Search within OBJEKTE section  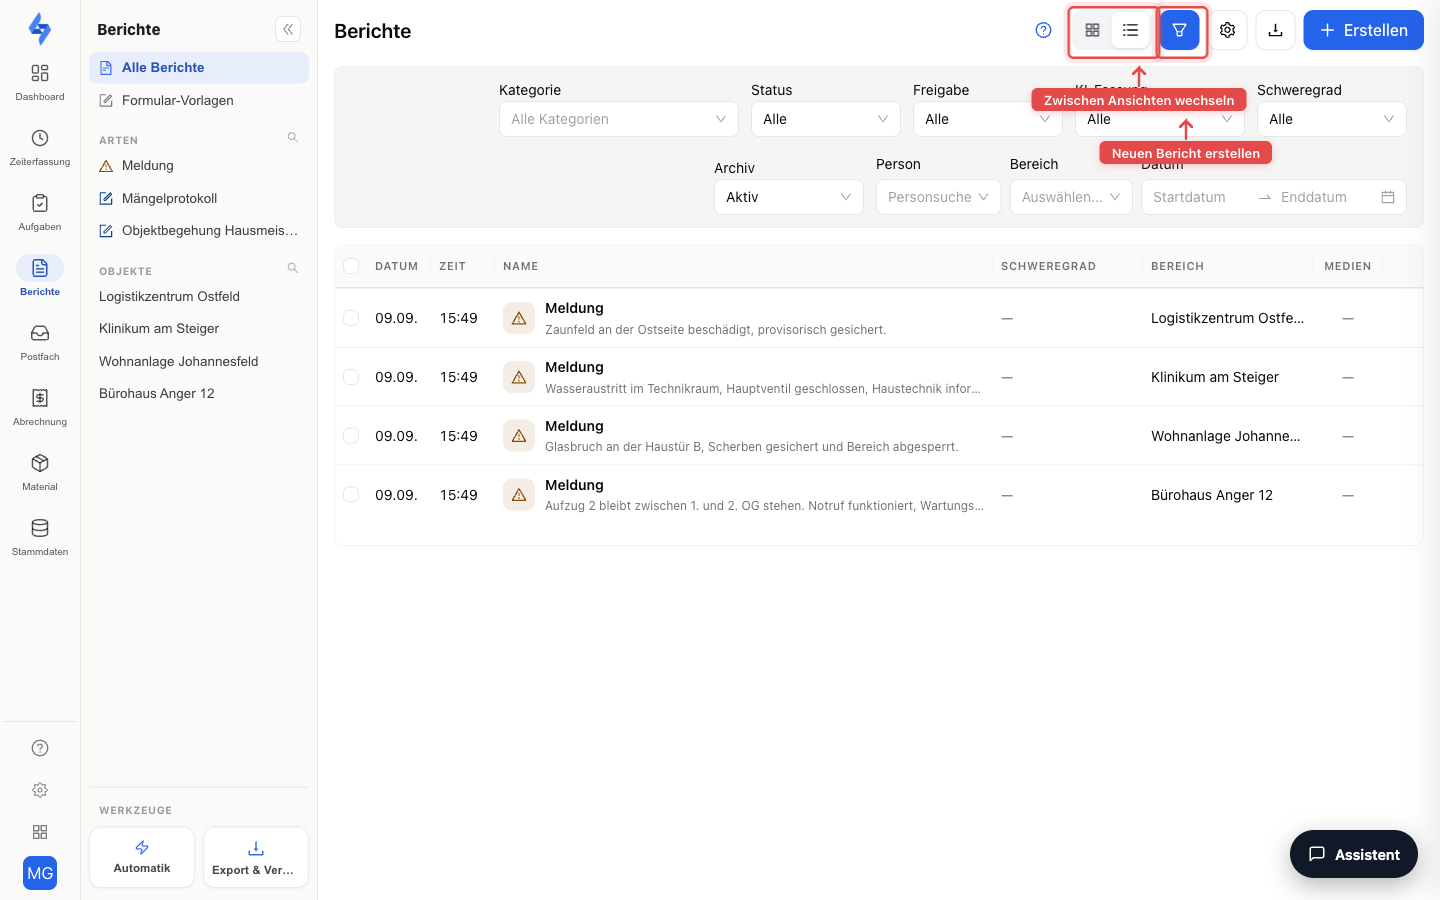tap(293, 268)
